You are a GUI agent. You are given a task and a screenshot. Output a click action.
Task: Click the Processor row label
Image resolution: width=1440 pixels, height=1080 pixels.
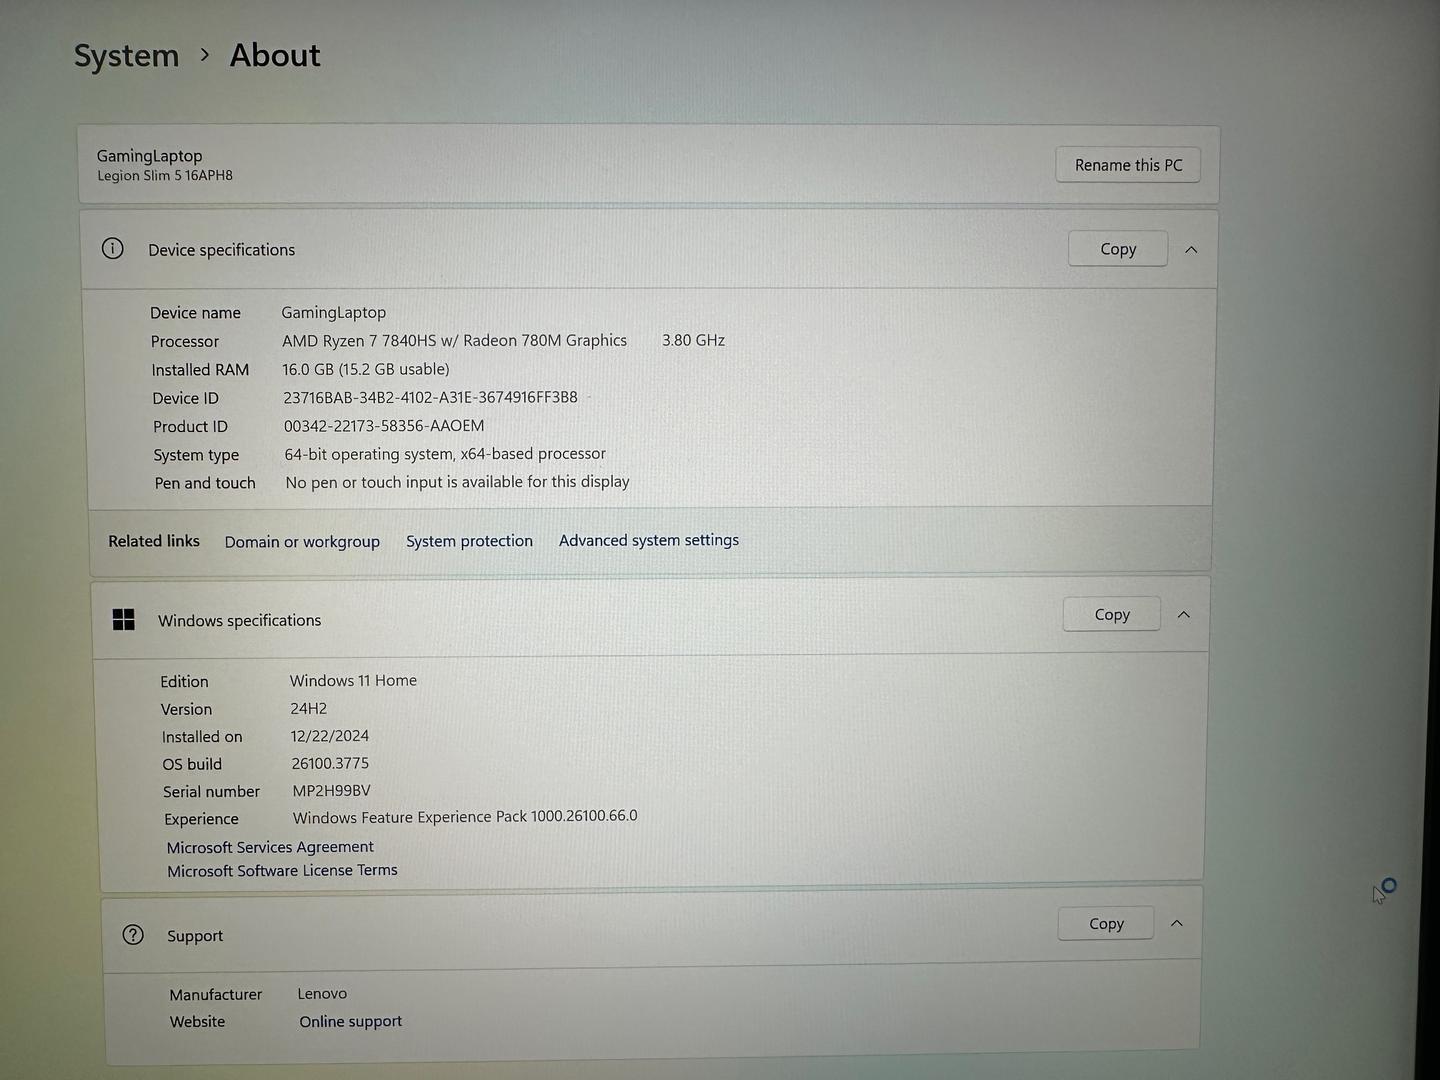pos(185,342)
